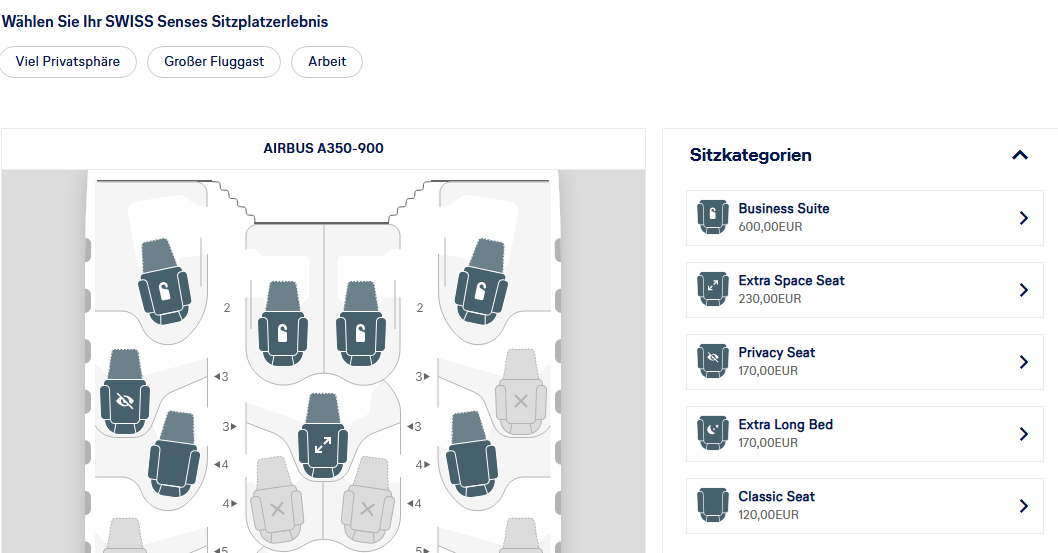Open Classic Seat 120,00EUR category
The width and height of the screenshot is (1058, 553).
865,506
